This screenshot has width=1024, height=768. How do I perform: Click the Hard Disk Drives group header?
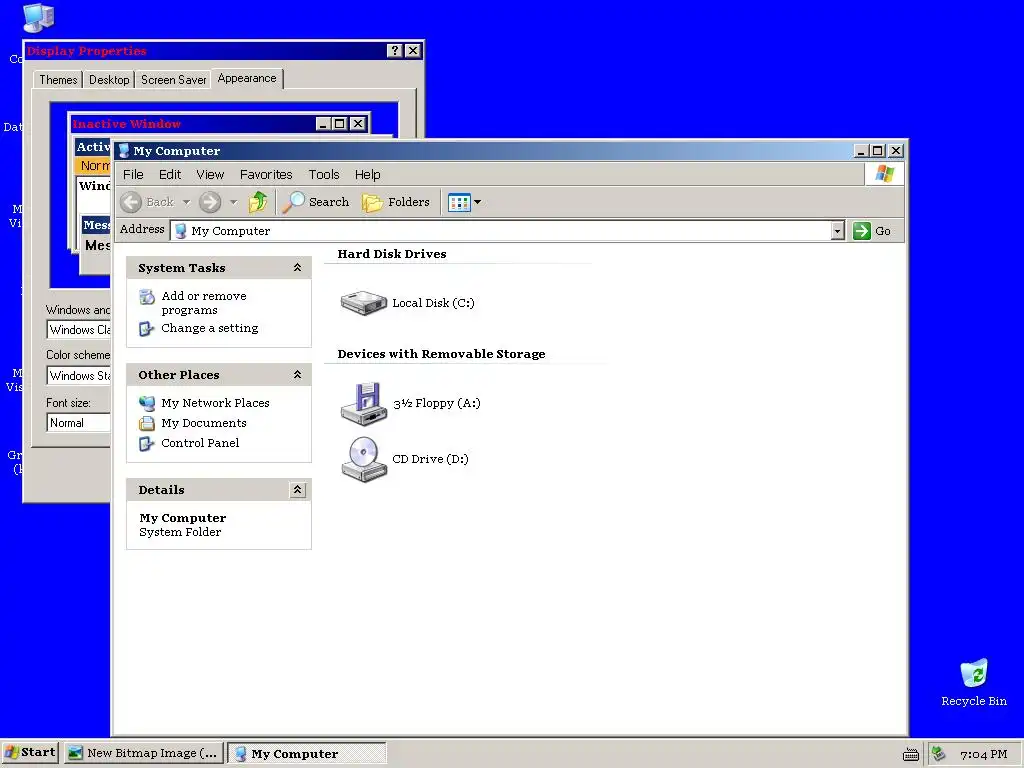coord(392,254)
